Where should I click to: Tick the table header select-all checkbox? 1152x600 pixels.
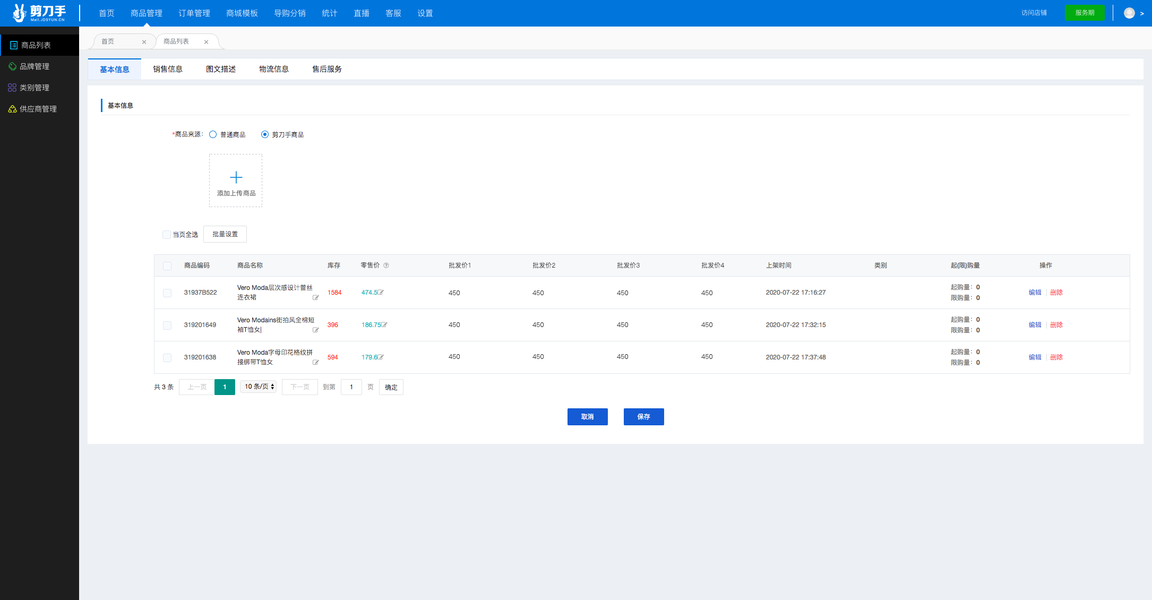tap(167, 266)
